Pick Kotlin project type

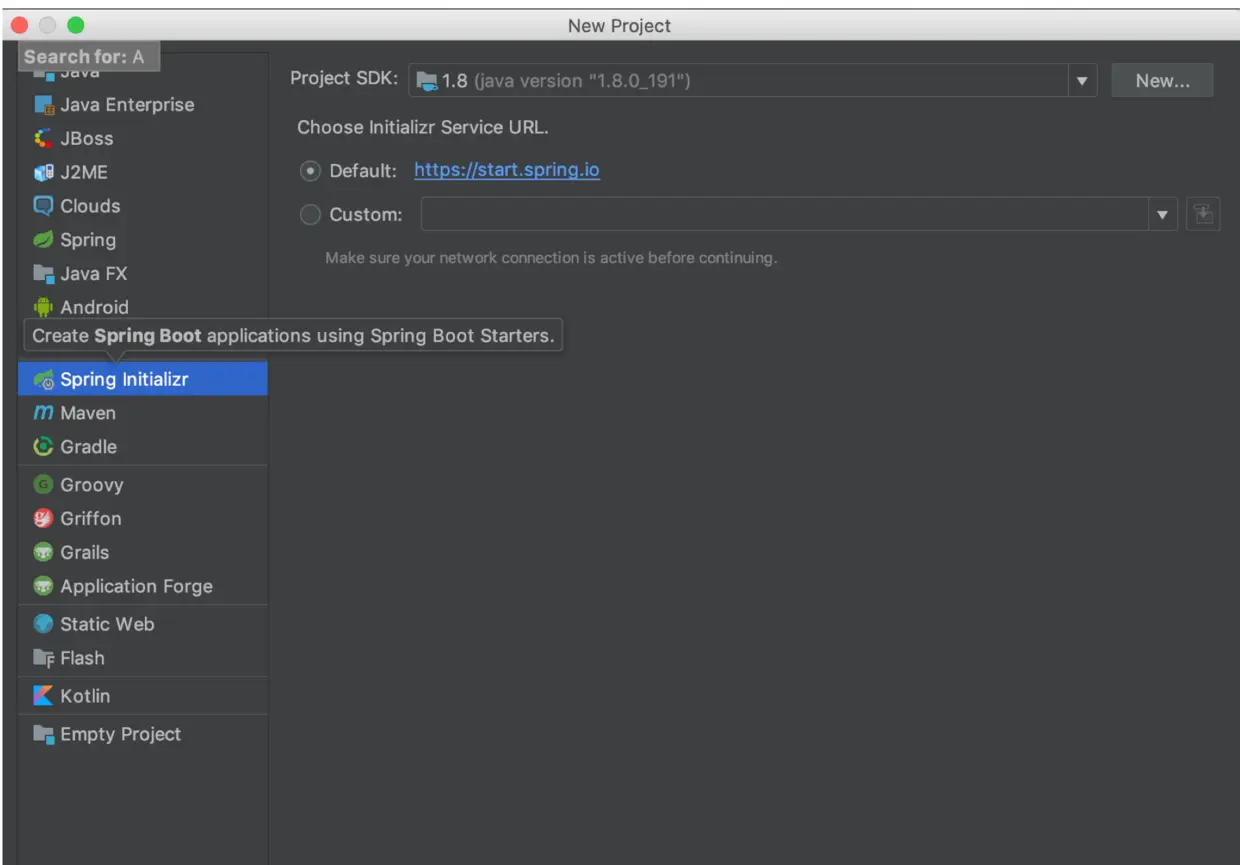[143, 696]
